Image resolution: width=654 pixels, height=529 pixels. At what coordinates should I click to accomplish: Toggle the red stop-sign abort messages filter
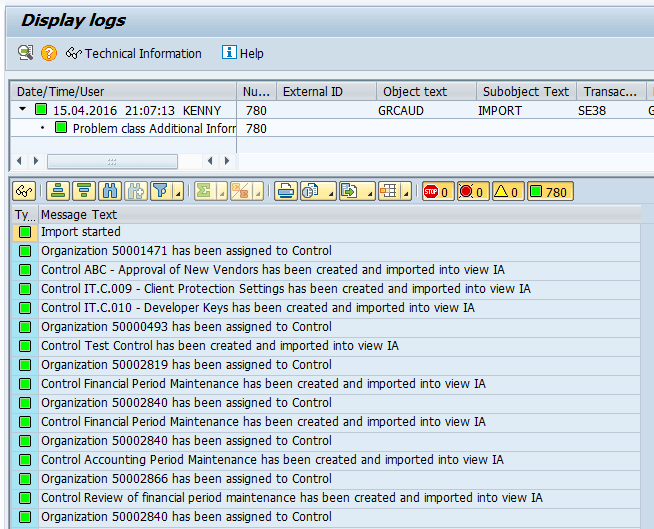436,191
